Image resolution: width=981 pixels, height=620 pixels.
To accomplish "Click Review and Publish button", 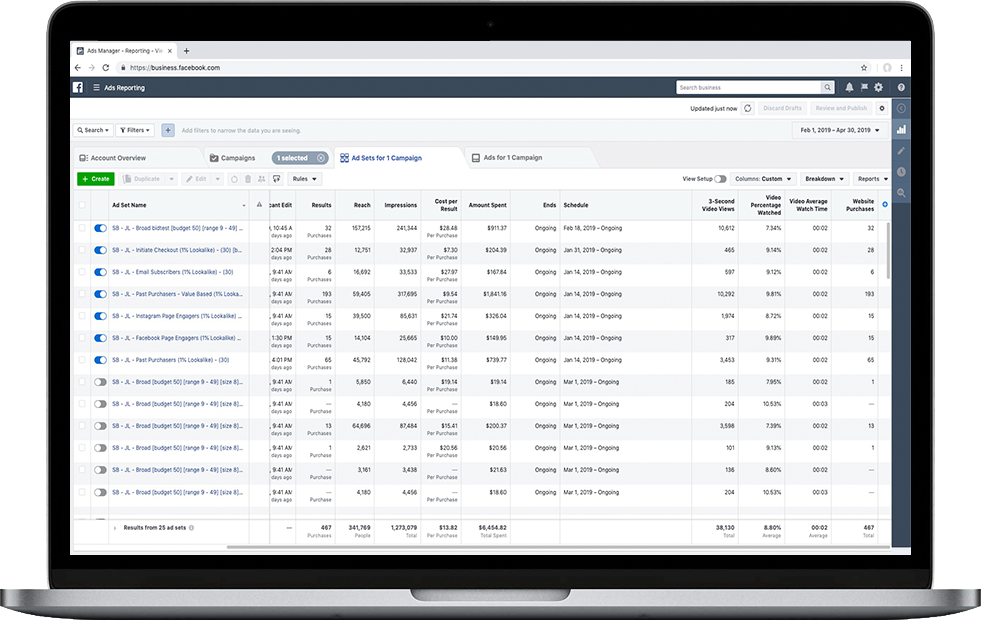I will [x=841, y=108].
